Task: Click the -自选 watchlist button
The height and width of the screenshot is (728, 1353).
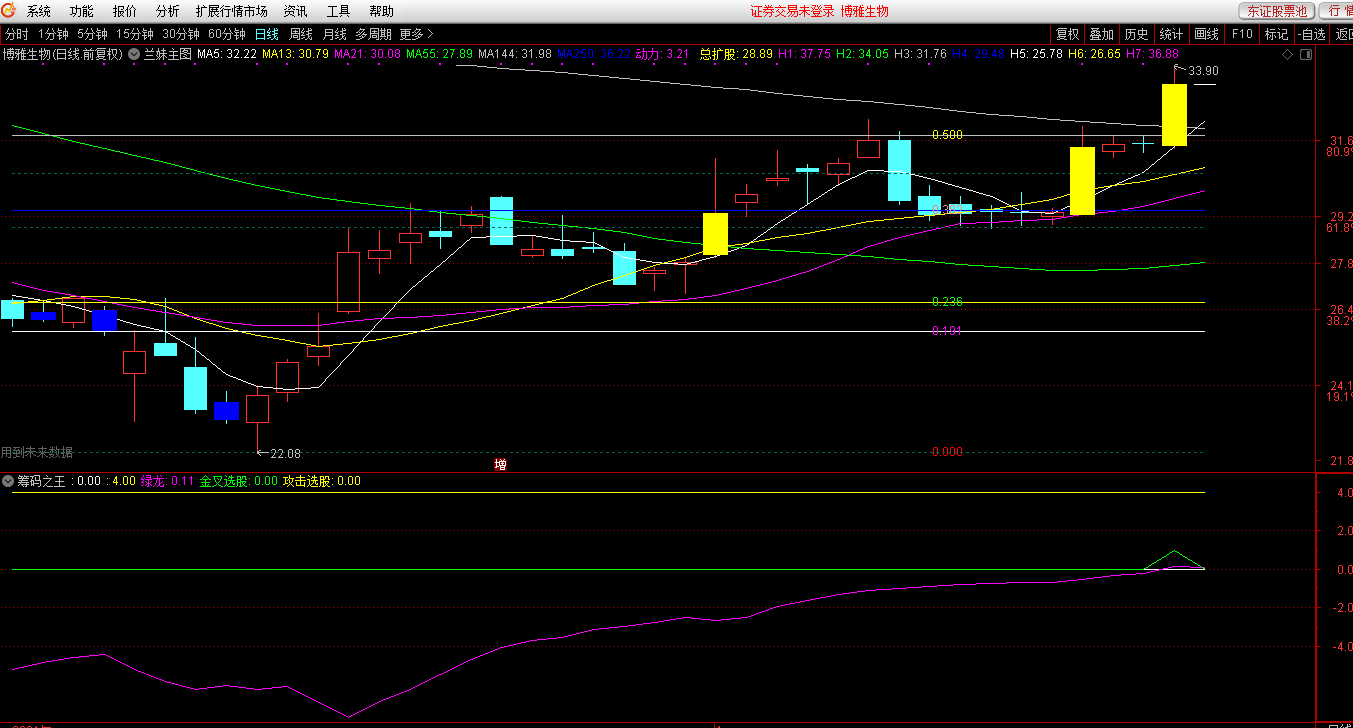Action: [x=1312, y=34]
